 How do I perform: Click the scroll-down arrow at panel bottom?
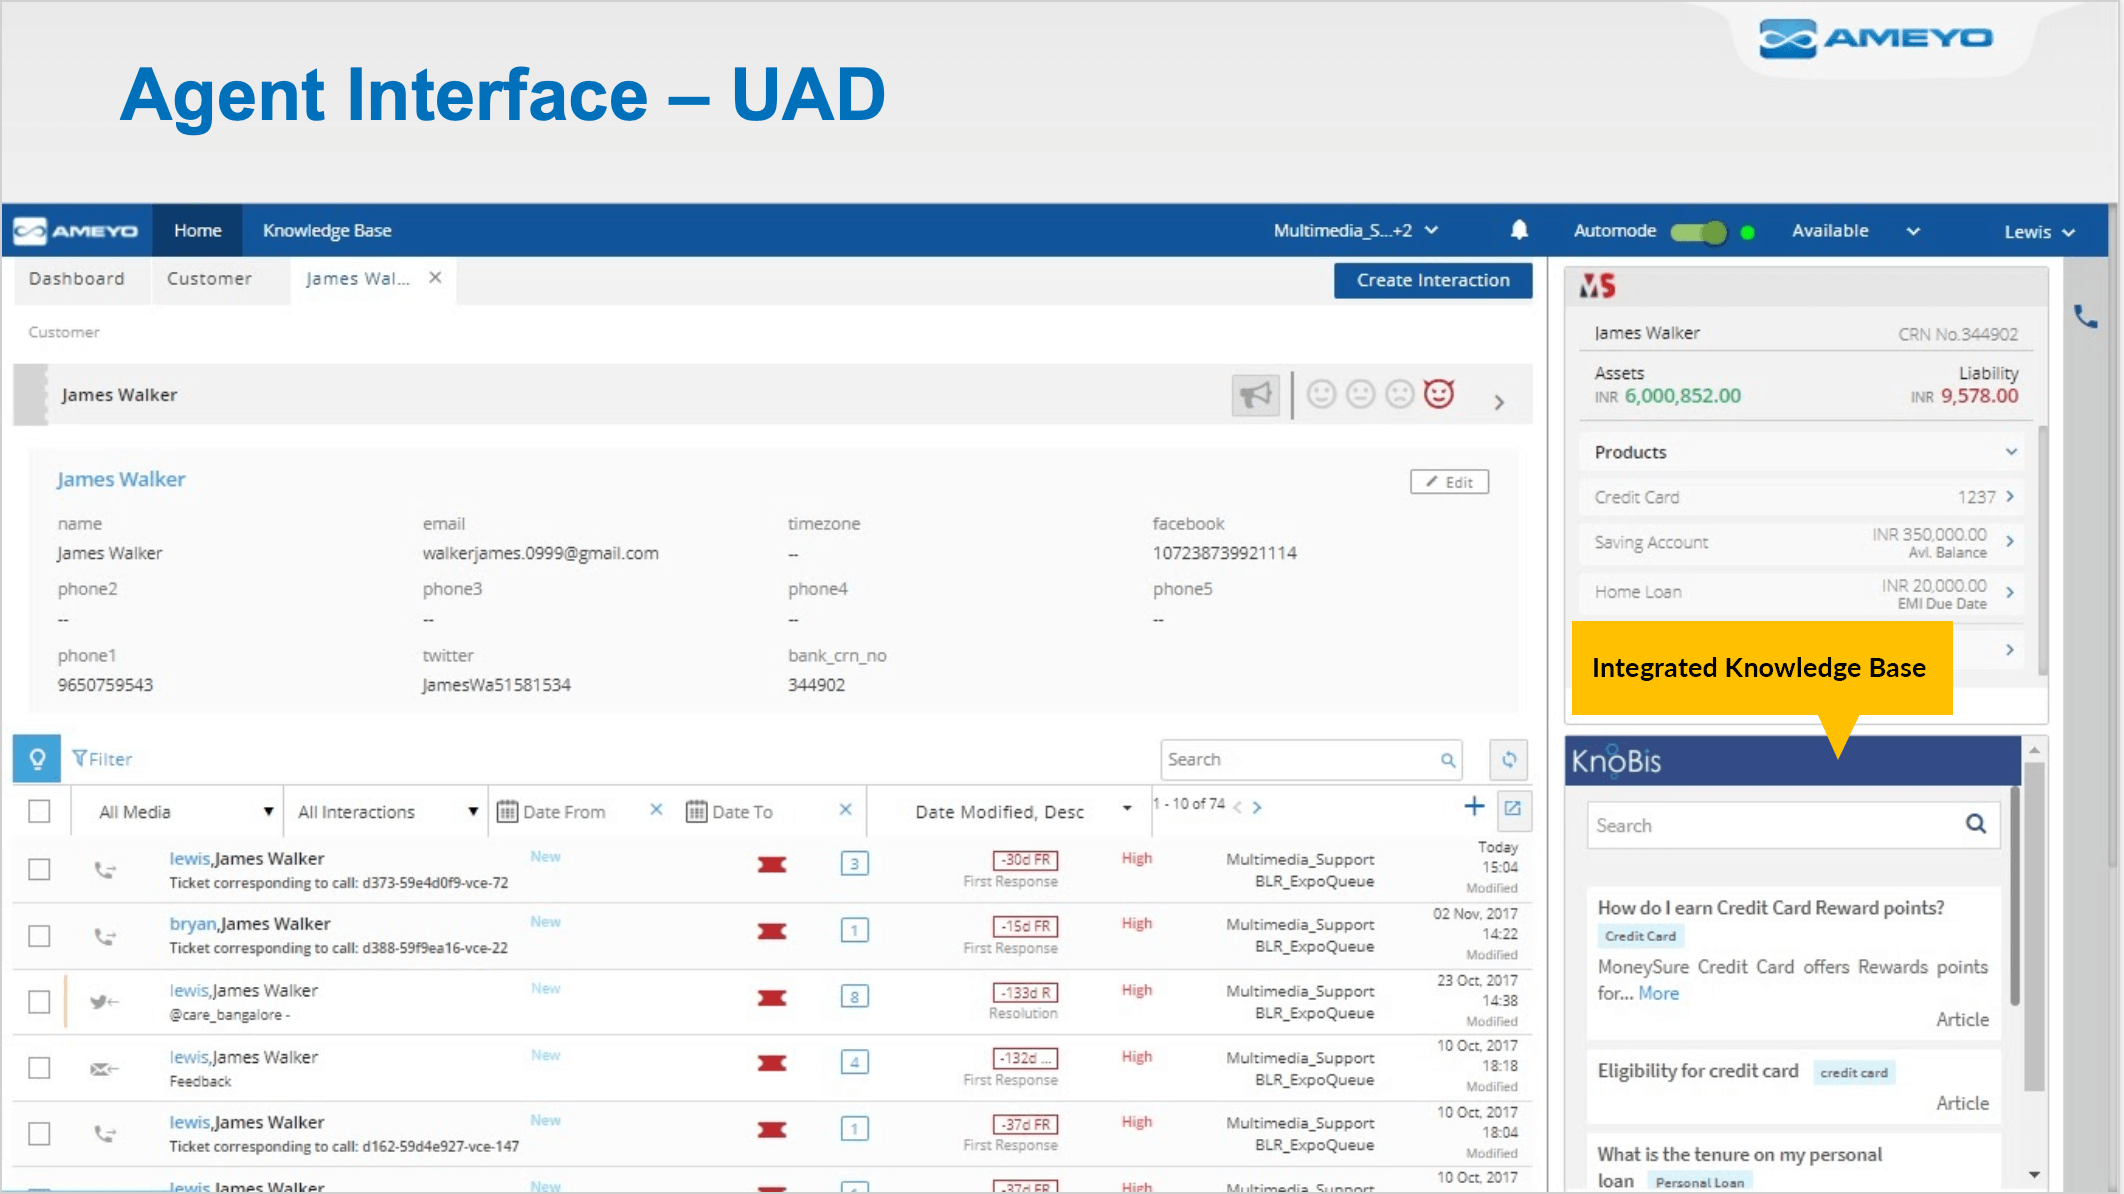coord(2034,1175)
